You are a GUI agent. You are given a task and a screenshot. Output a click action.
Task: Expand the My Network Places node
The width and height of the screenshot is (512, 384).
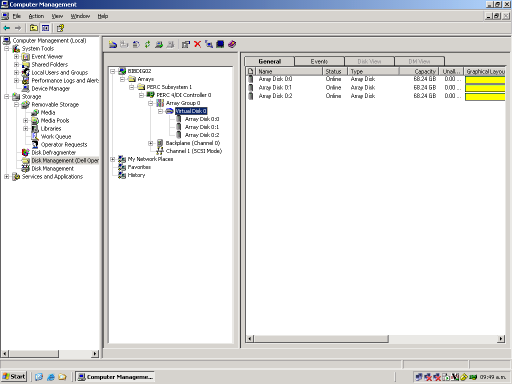pos(113,159)
